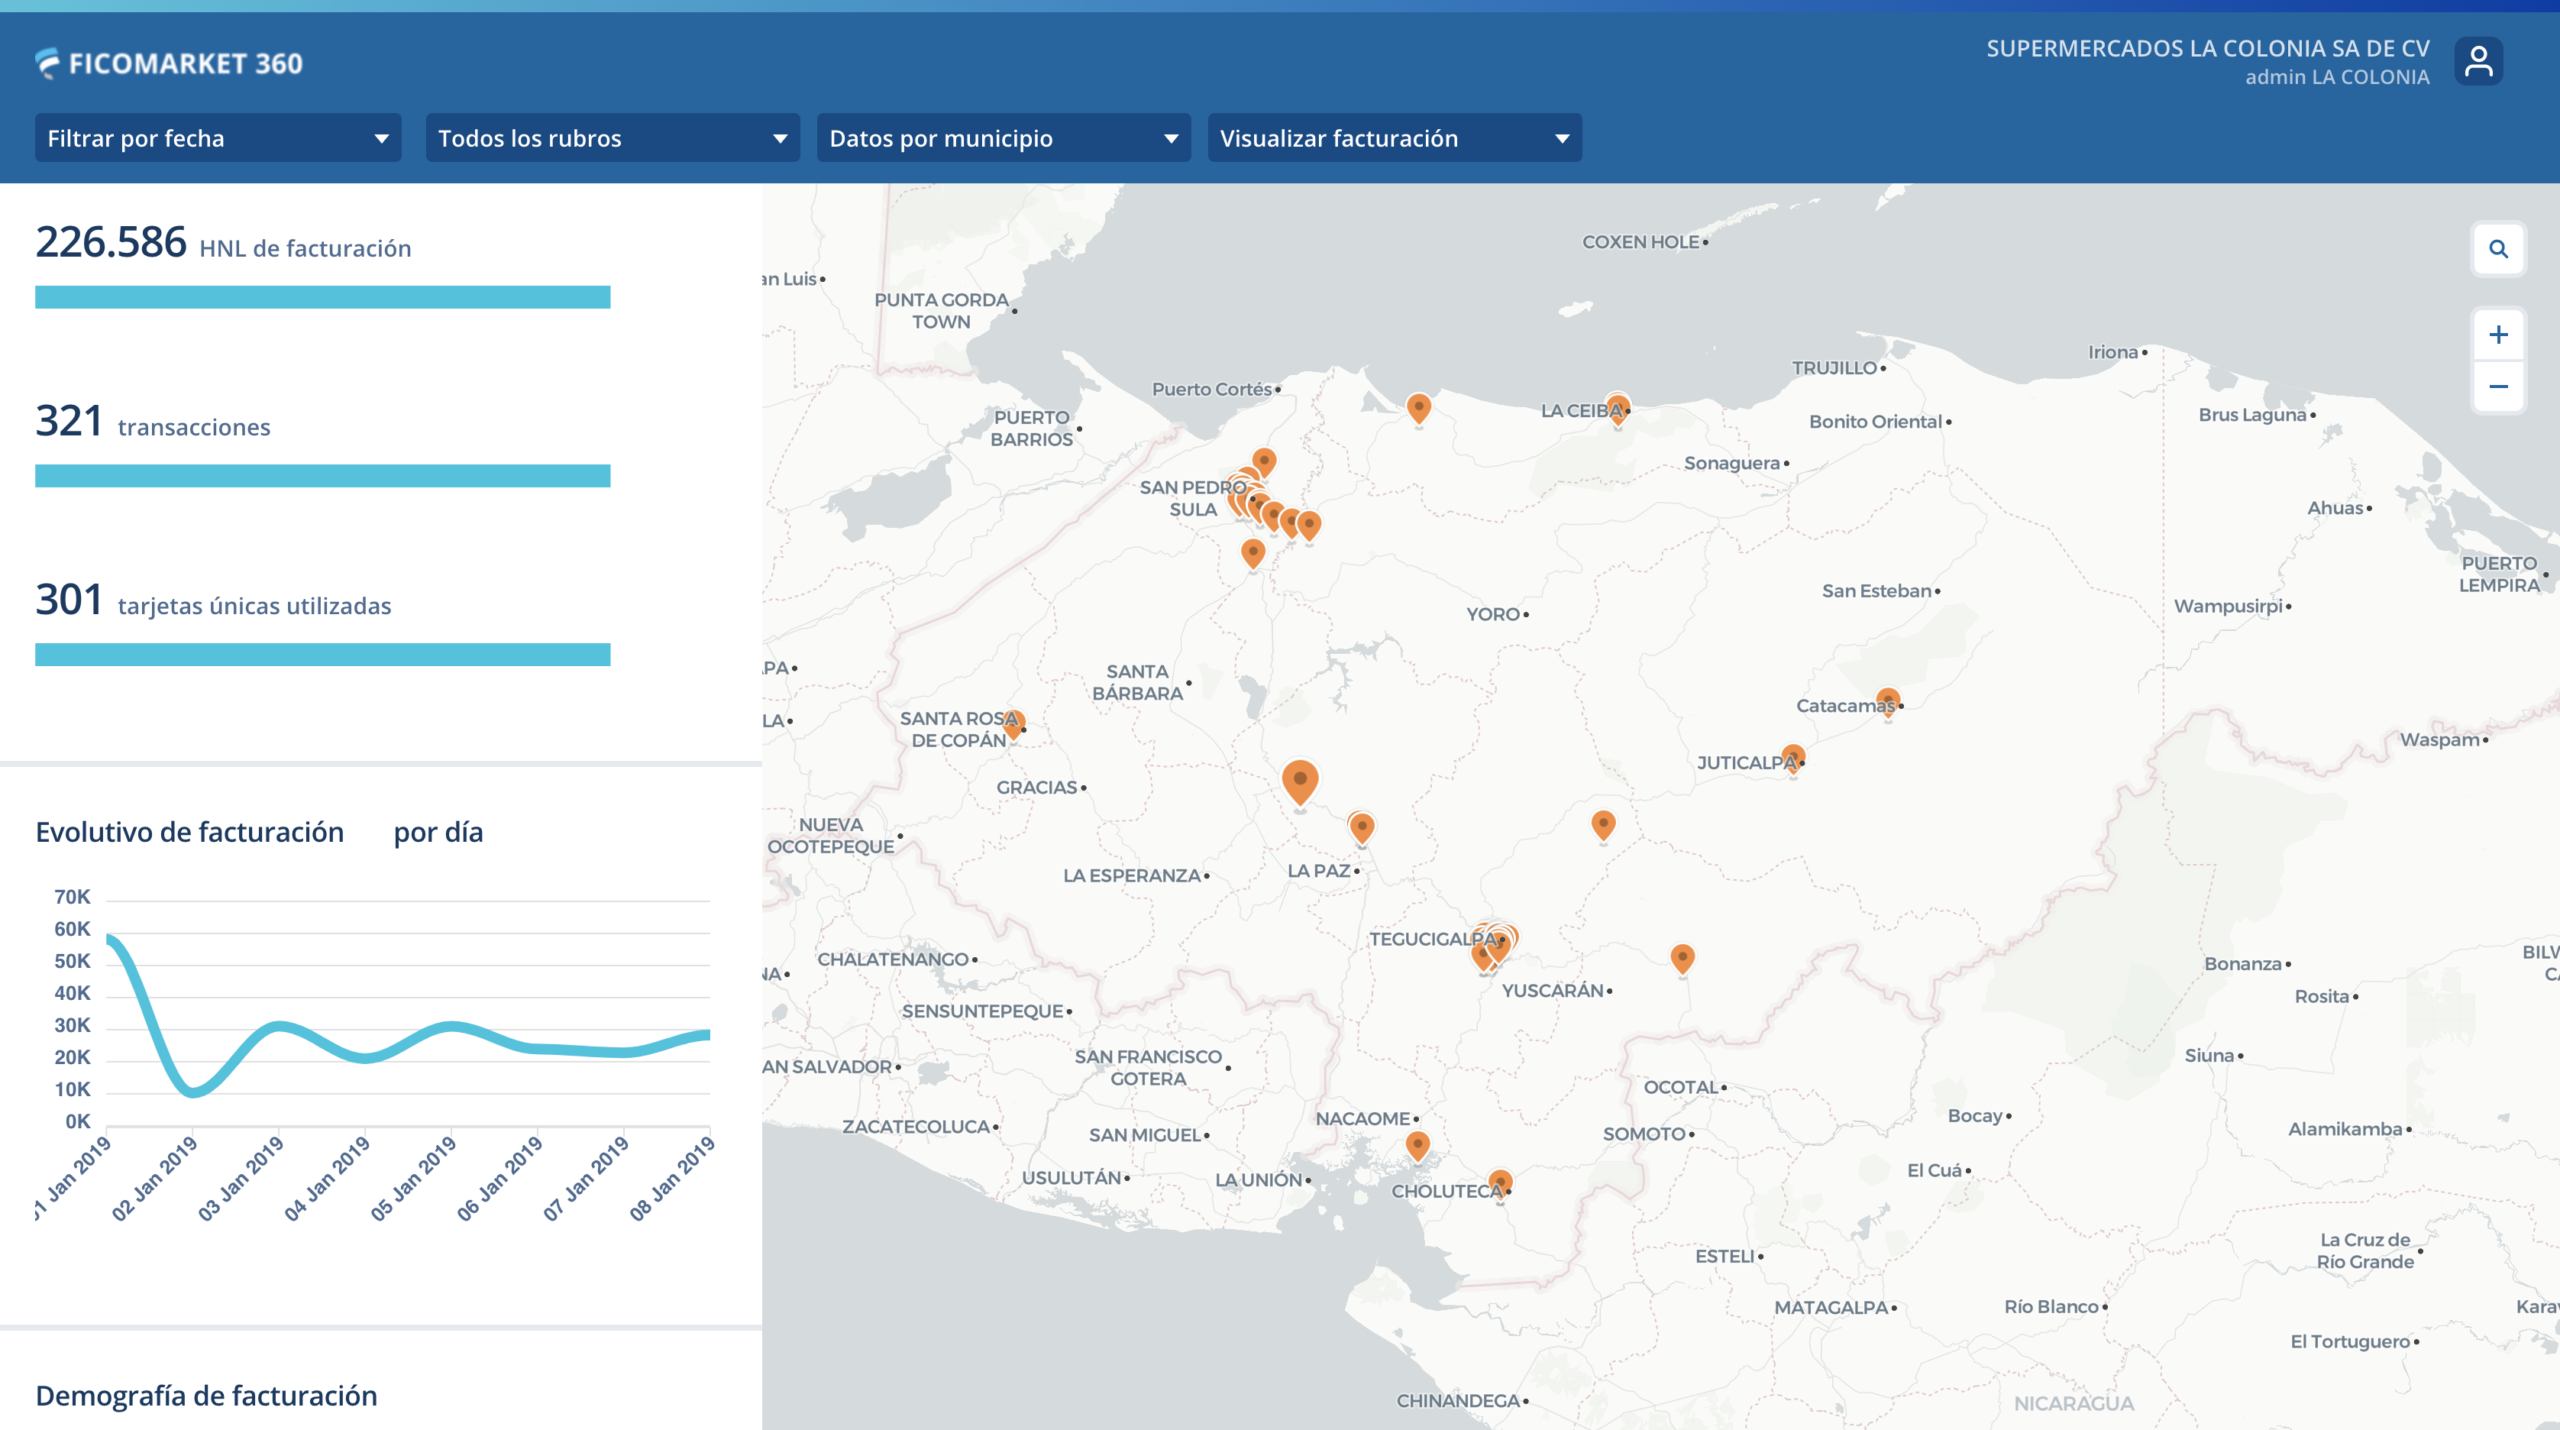Click the HNL de facturación progress bar

point(322,297)
